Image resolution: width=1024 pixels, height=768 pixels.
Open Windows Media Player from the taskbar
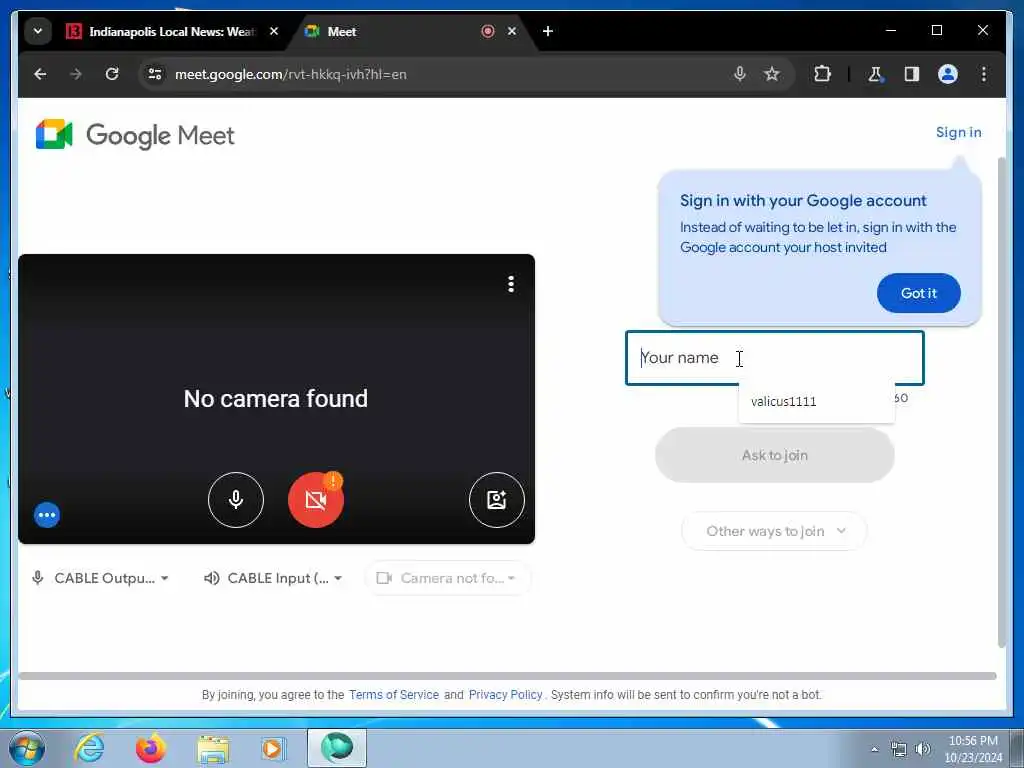[273, 748]
